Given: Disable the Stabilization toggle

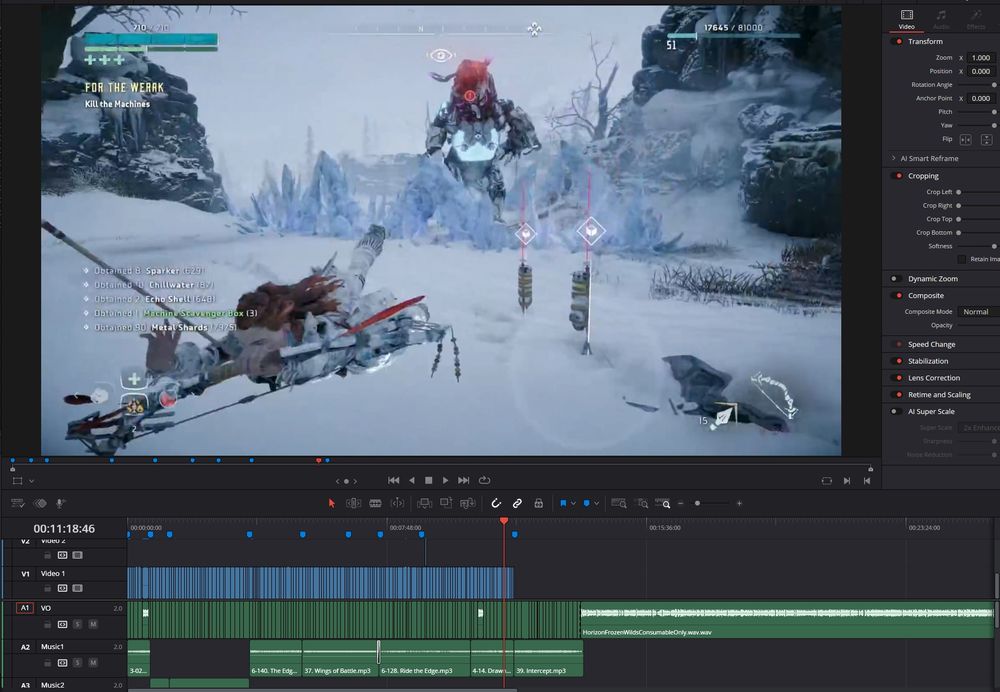Looking at the screenshot, I should pos(897,361).
